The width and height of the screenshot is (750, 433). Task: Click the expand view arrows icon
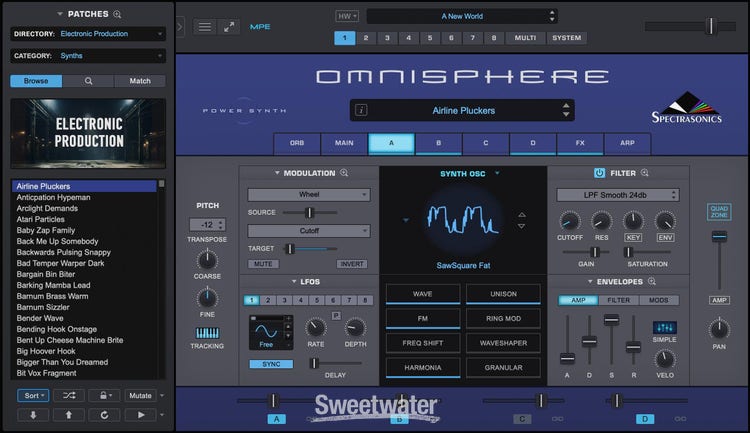coord(231,26)
